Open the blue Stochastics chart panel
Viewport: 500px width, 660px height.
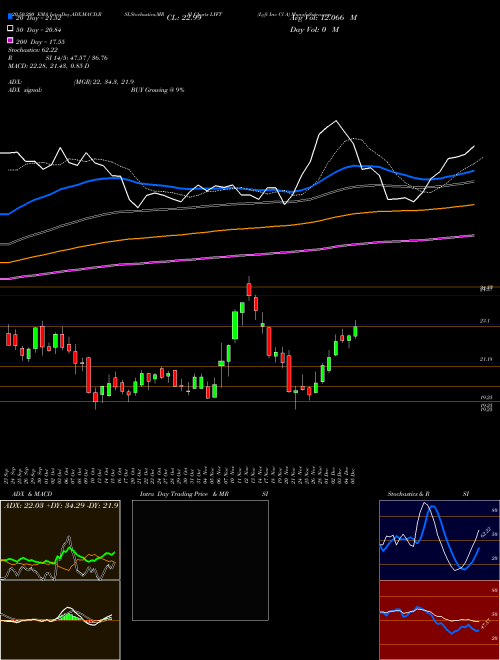point(439,540)
